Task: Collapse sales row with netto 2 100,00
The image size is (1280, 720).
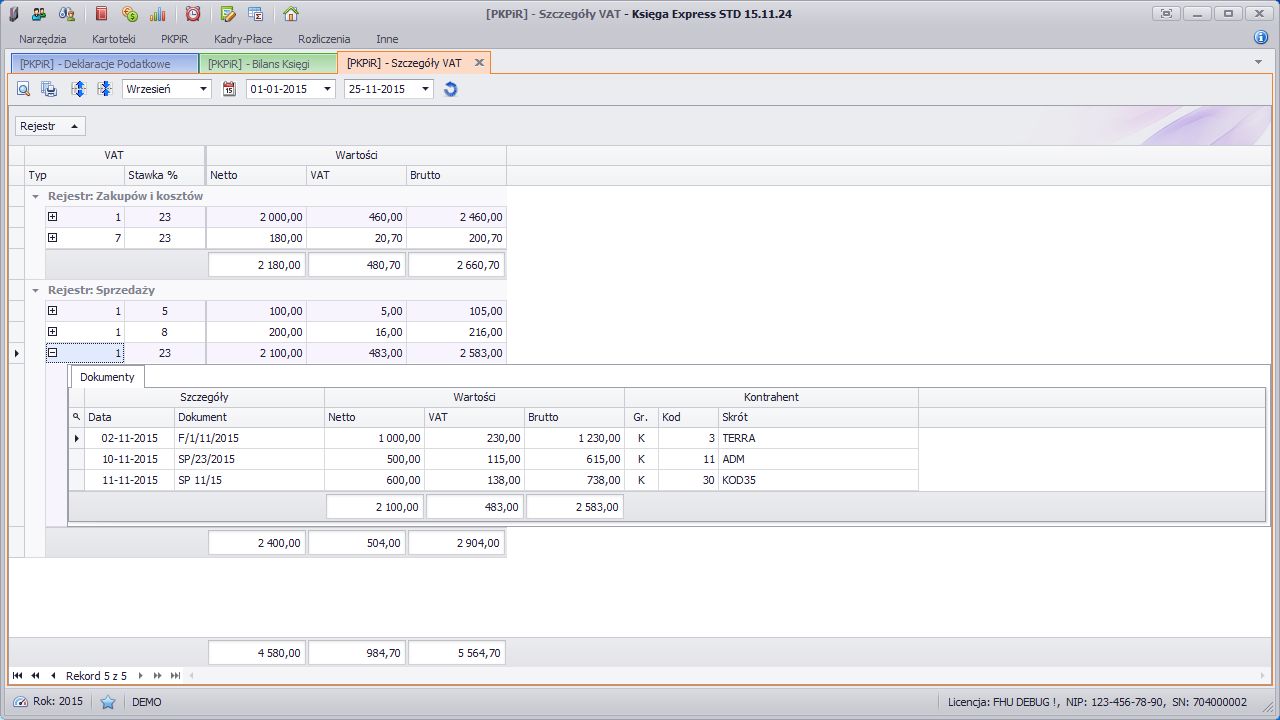Action: point(53,353)
